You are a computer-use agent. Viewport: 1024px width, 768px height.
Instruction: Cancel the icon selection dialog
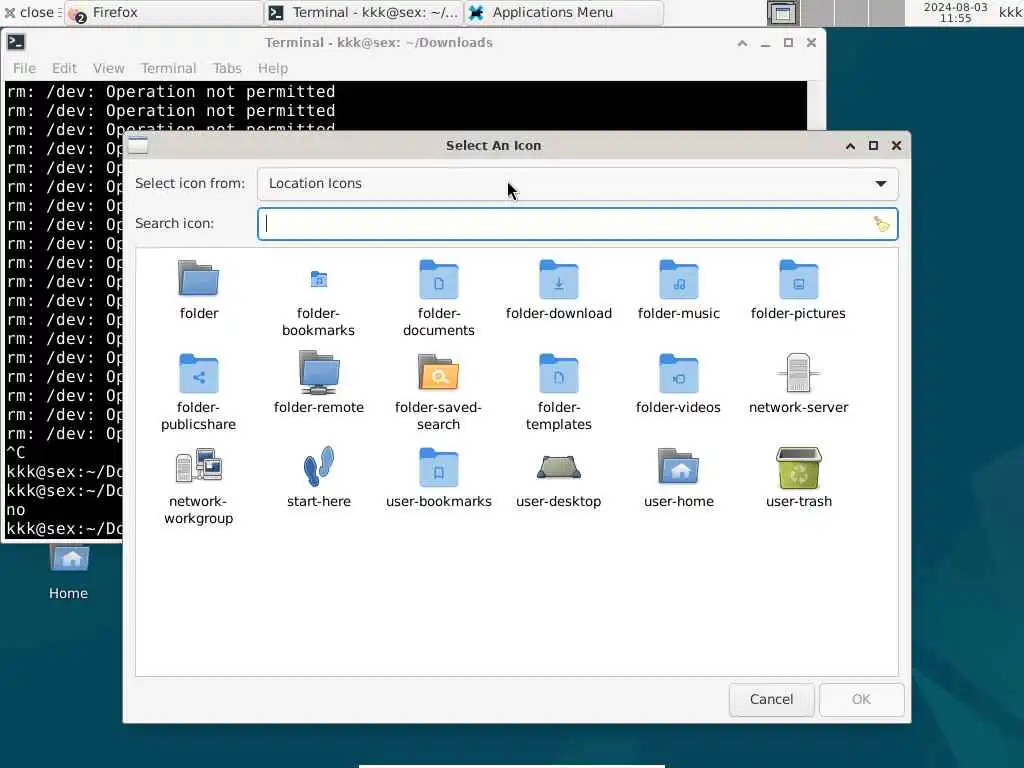click(771, 699)
